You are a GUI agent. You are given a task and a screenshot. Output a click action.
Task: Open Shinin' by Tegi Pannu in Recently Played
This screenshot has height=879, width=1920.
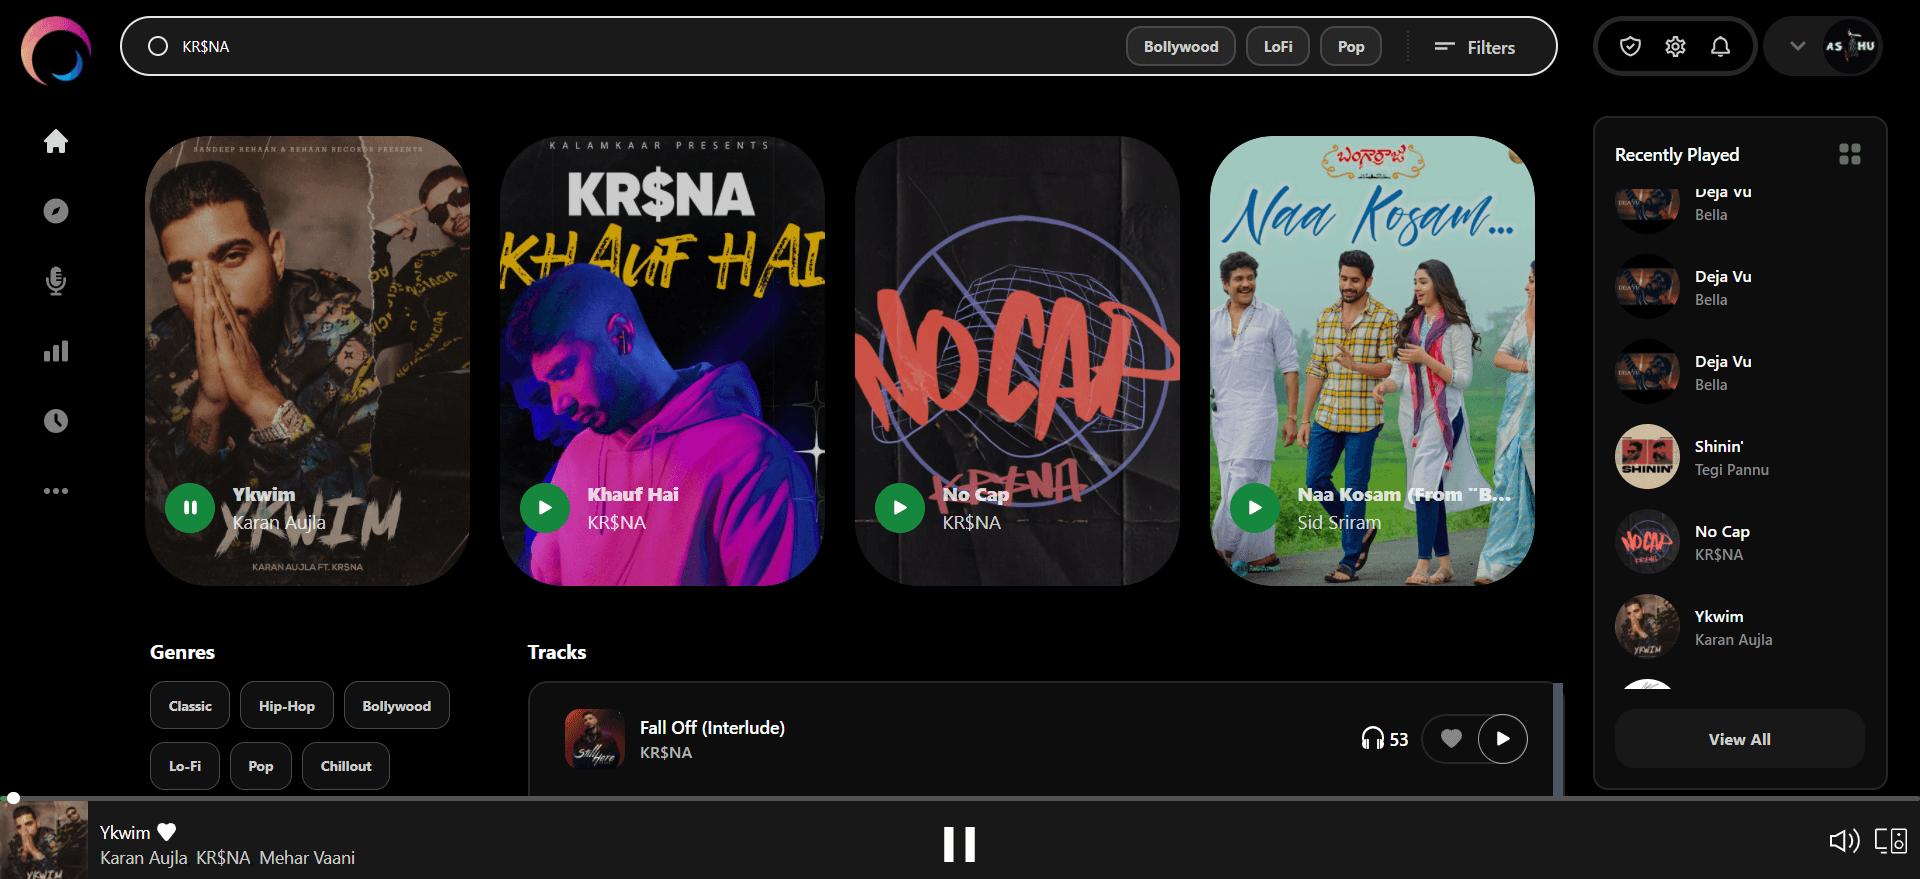[1740, 457]
